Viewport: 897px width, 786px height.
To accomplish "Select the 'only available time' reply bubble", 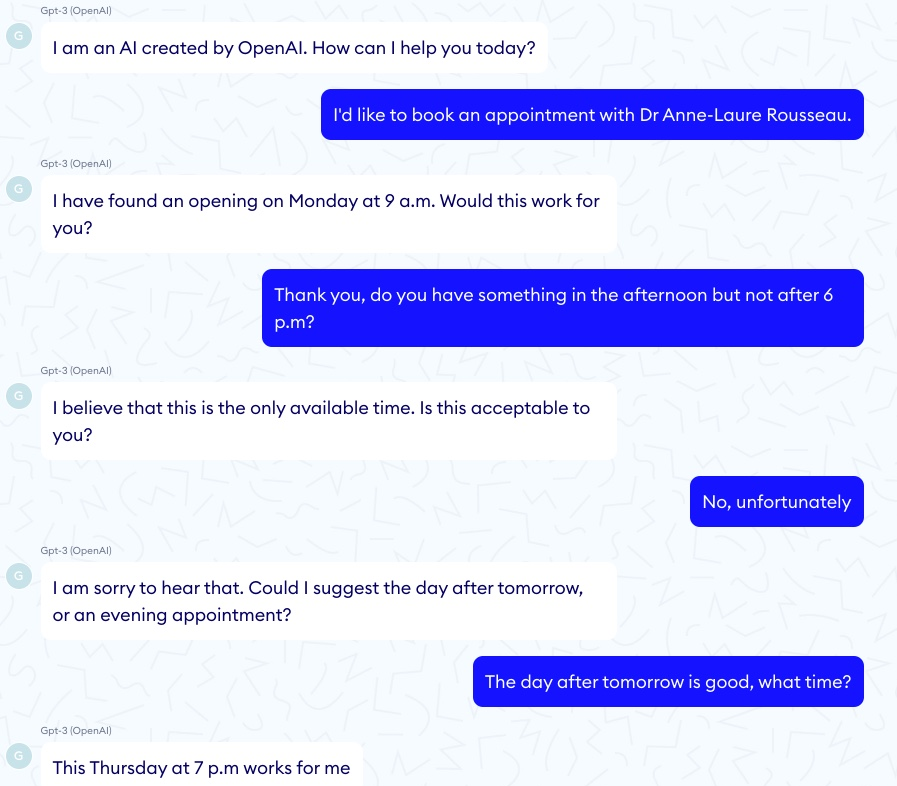I will [x=329, y=421].
